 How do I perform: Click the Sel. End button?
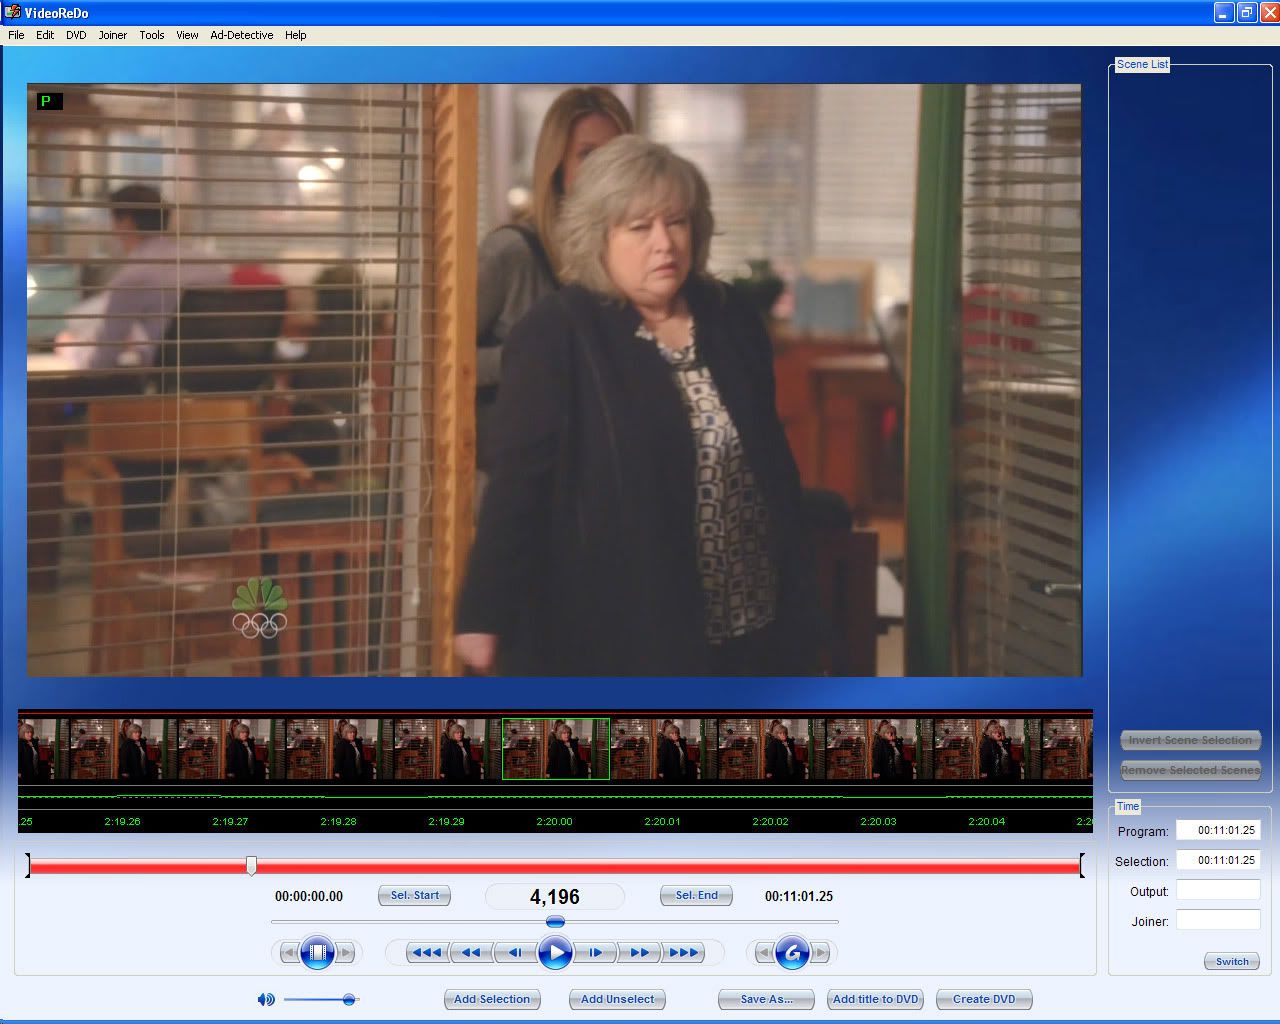[696, 896]
